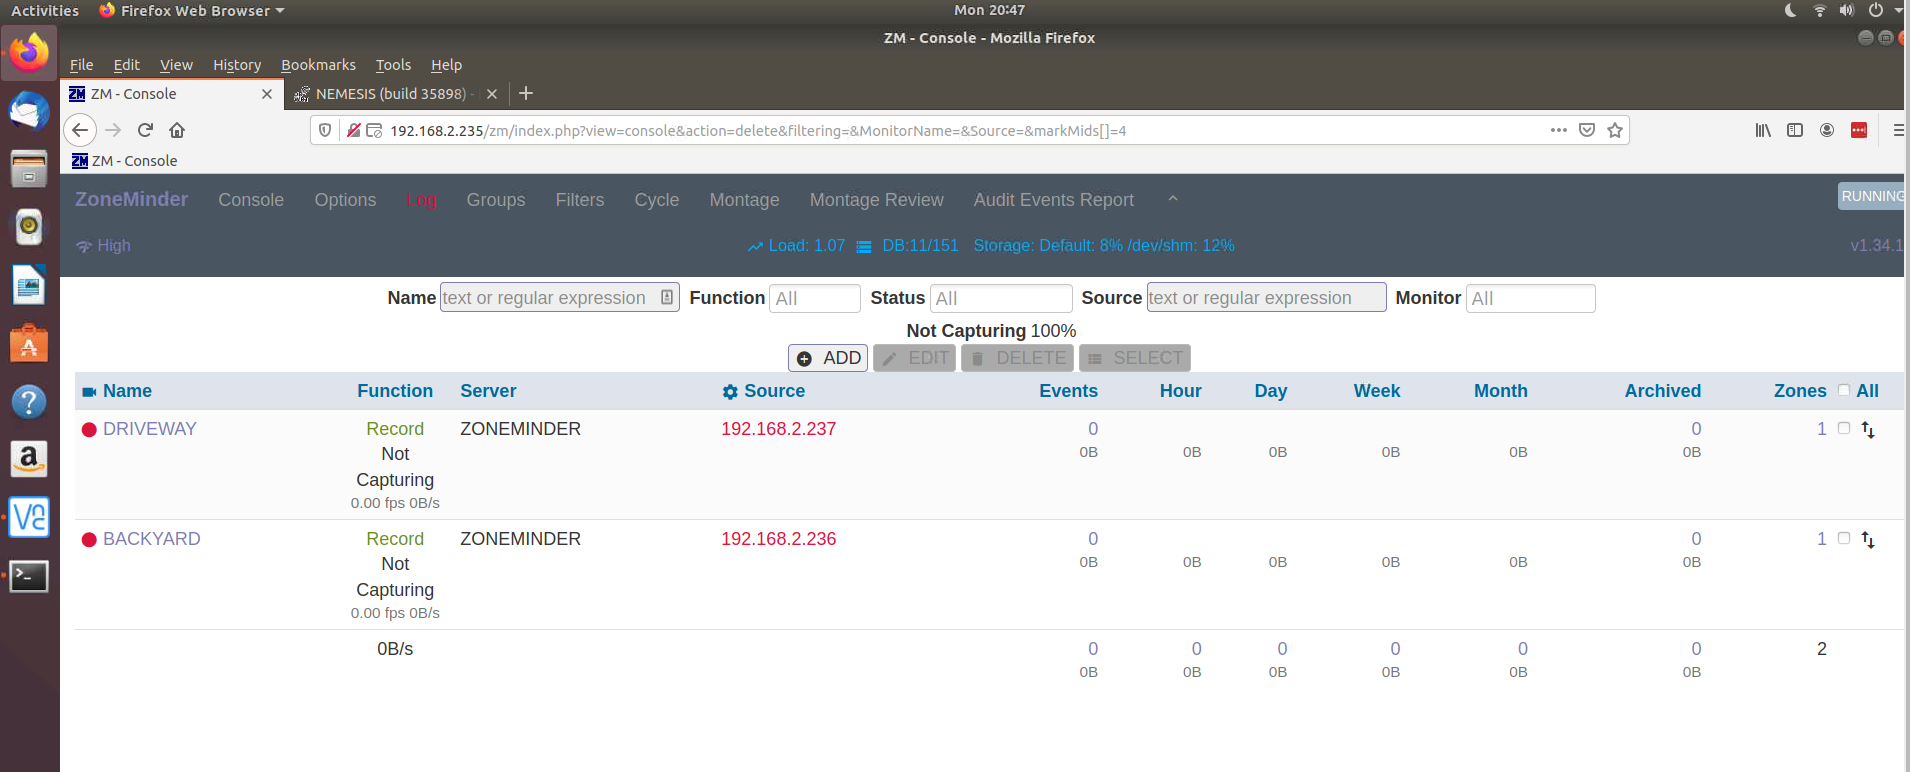Reload the current ZoneMinder page
1910x772 pixels.
[x=145, y=130]
